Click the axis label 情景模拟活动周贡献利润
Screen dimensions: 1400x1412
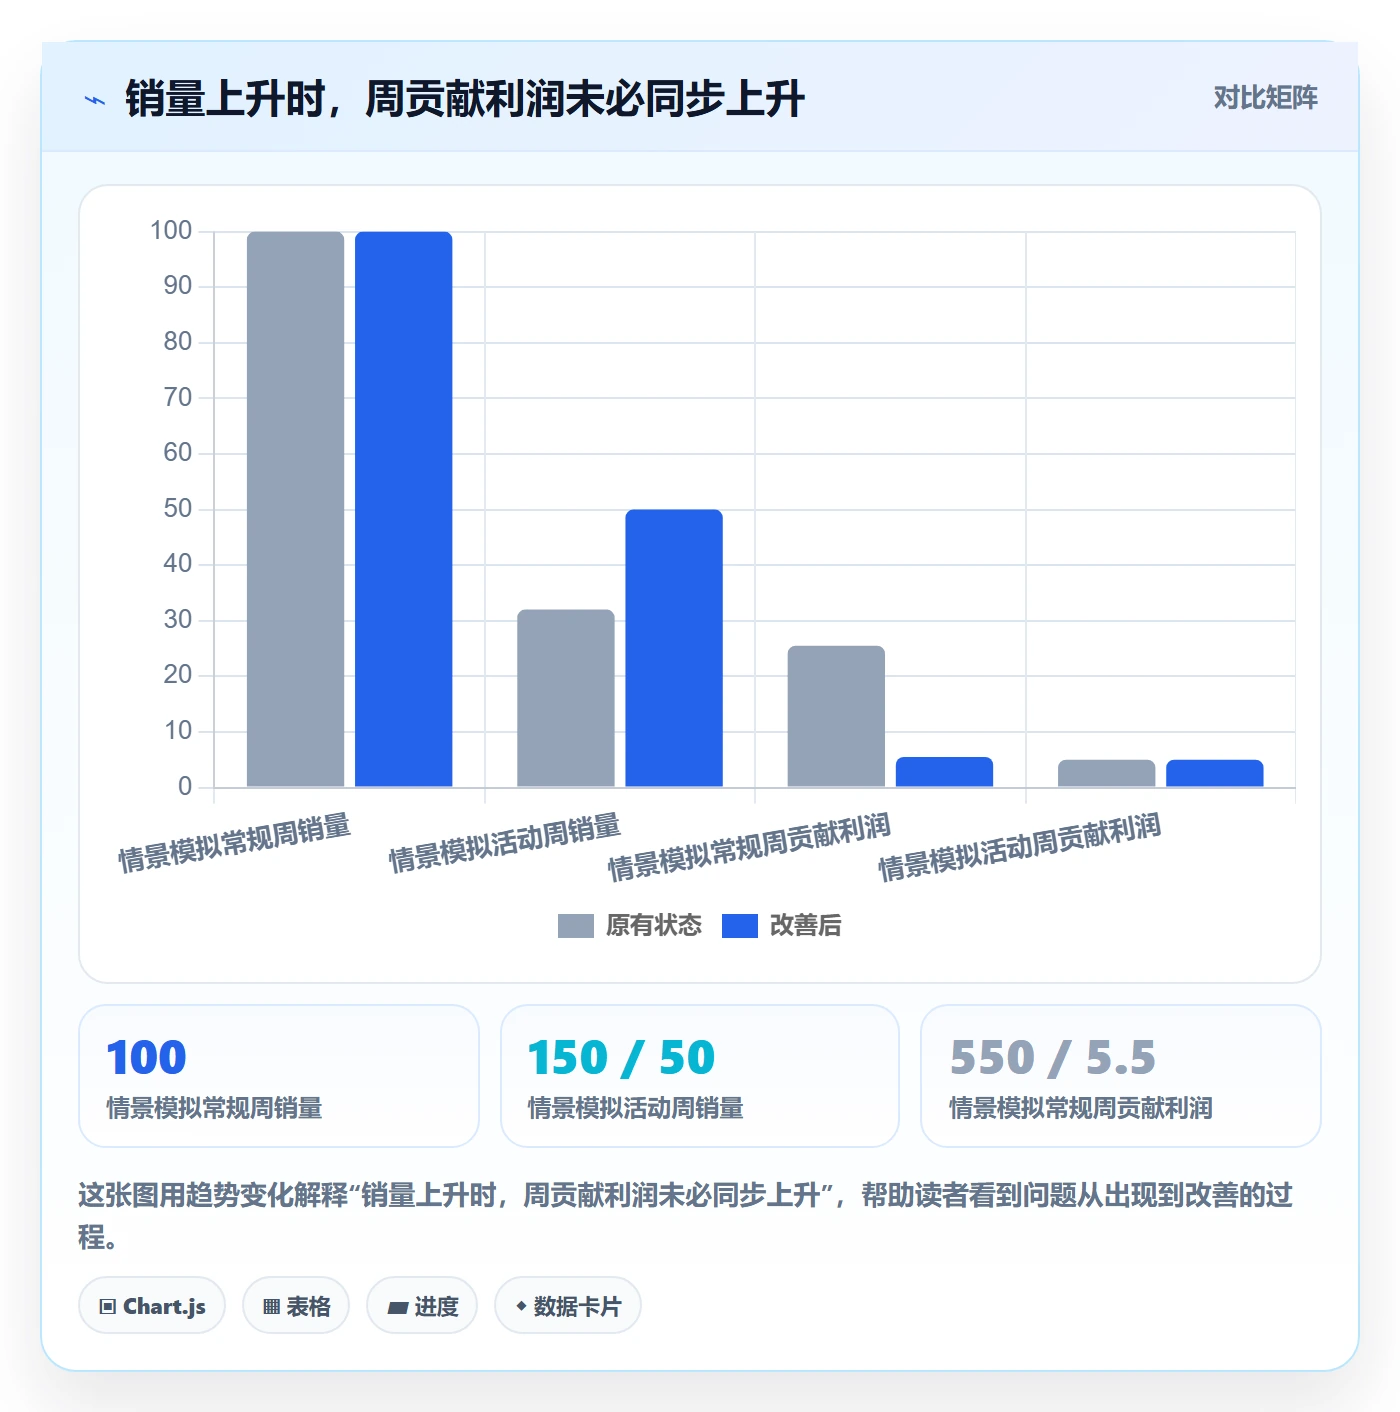[1019, 847]
